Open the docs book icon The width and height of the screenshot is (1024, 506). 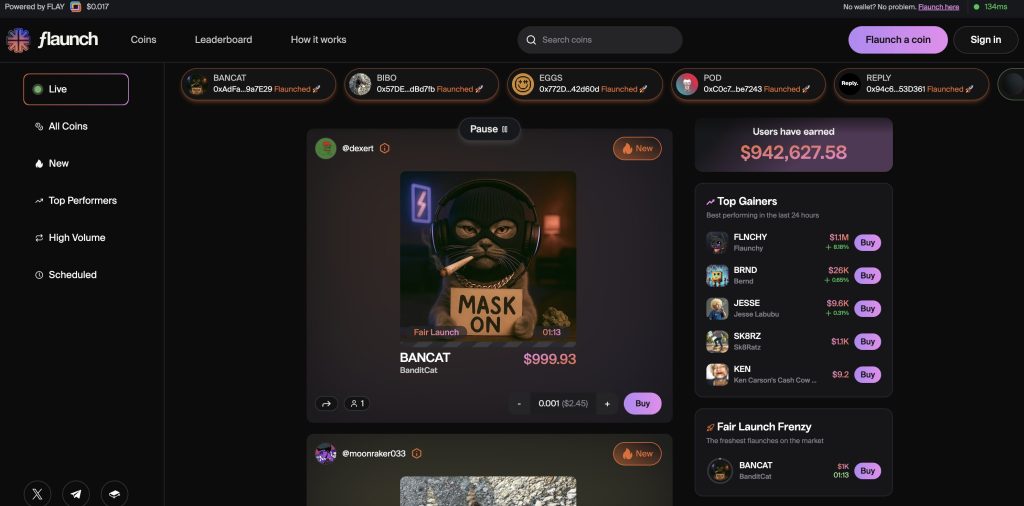114,494
